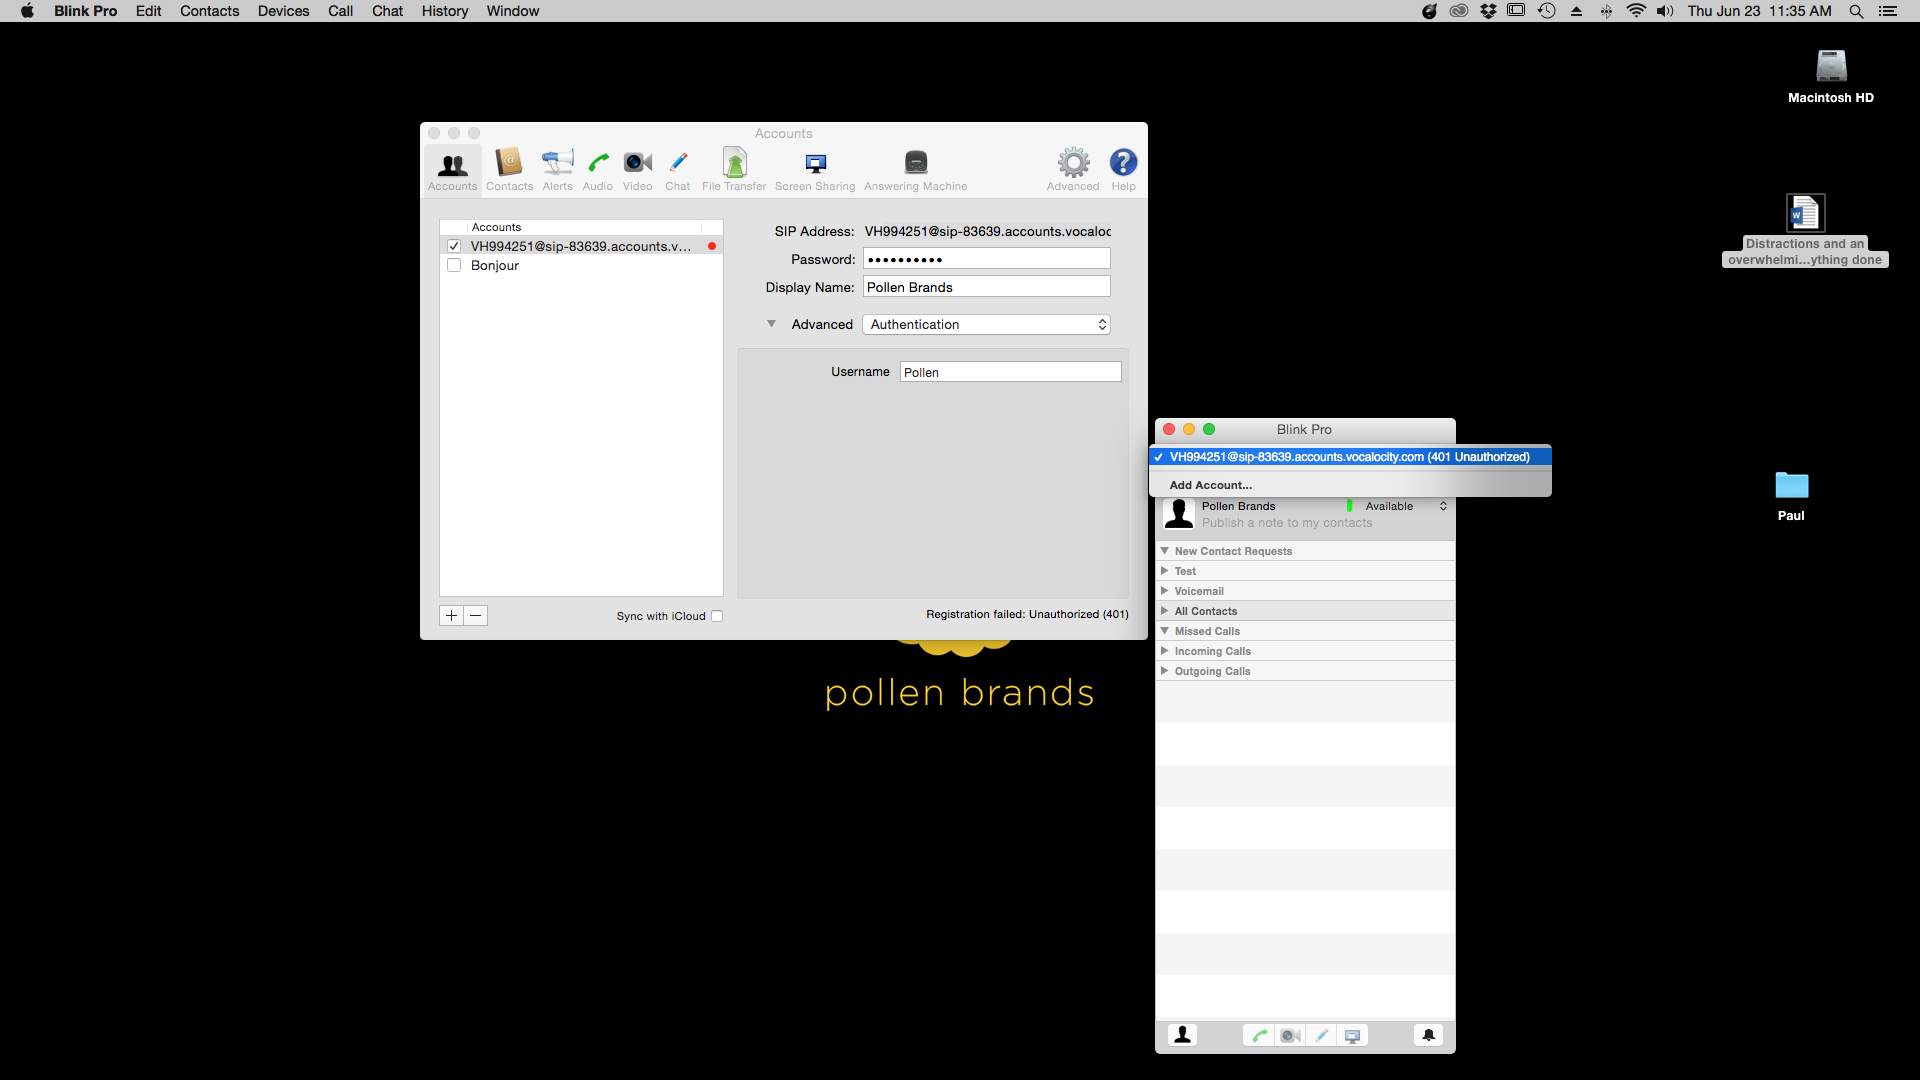Select the Paul folder on the desktop
The width and height of the screenshot is (1920, 1080).
(x=1791, y=485)
